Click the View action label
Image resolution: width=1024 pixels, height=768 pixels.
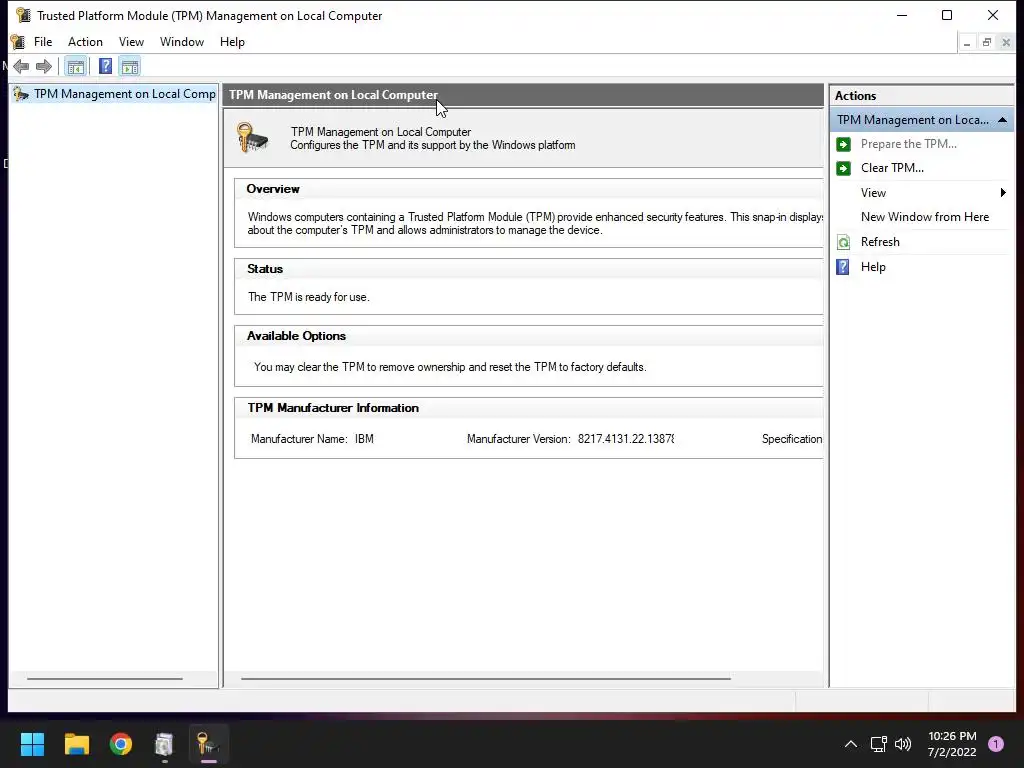click(873, 193)
